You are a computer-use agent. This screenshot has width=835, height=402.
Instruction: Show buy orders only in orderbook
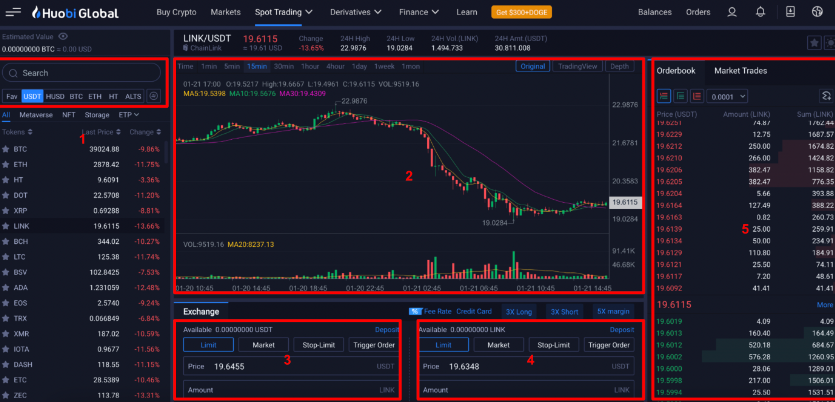pyautogui.click(x=680, y=96)
